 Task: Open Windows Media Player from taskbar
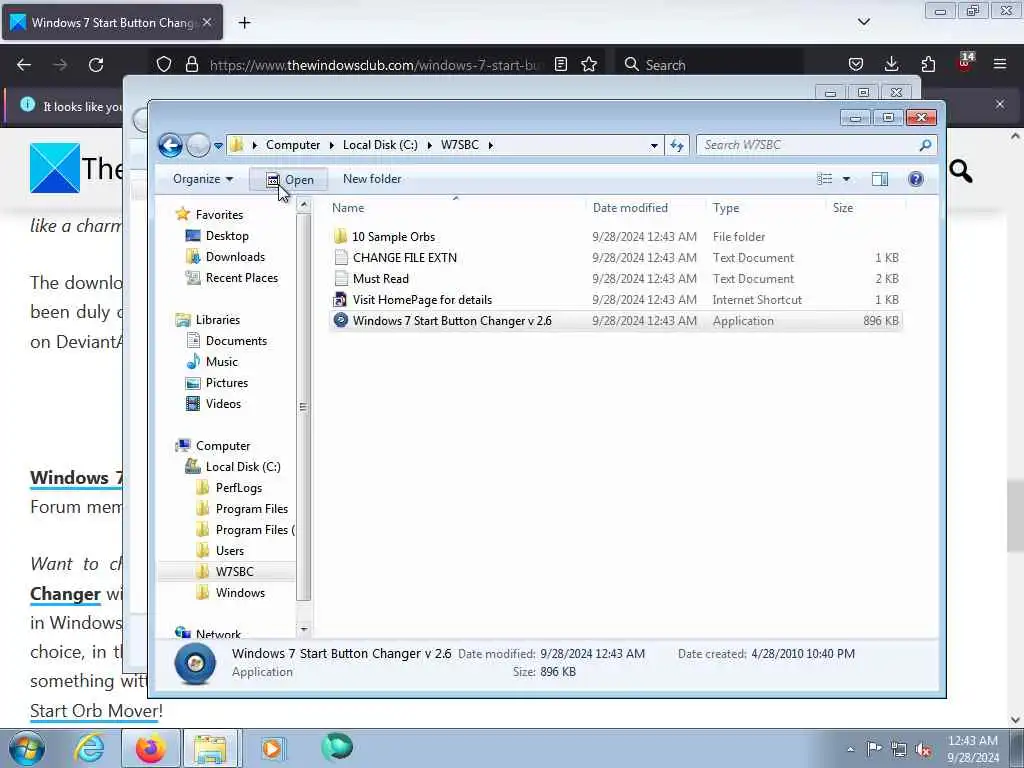(272, 748)
